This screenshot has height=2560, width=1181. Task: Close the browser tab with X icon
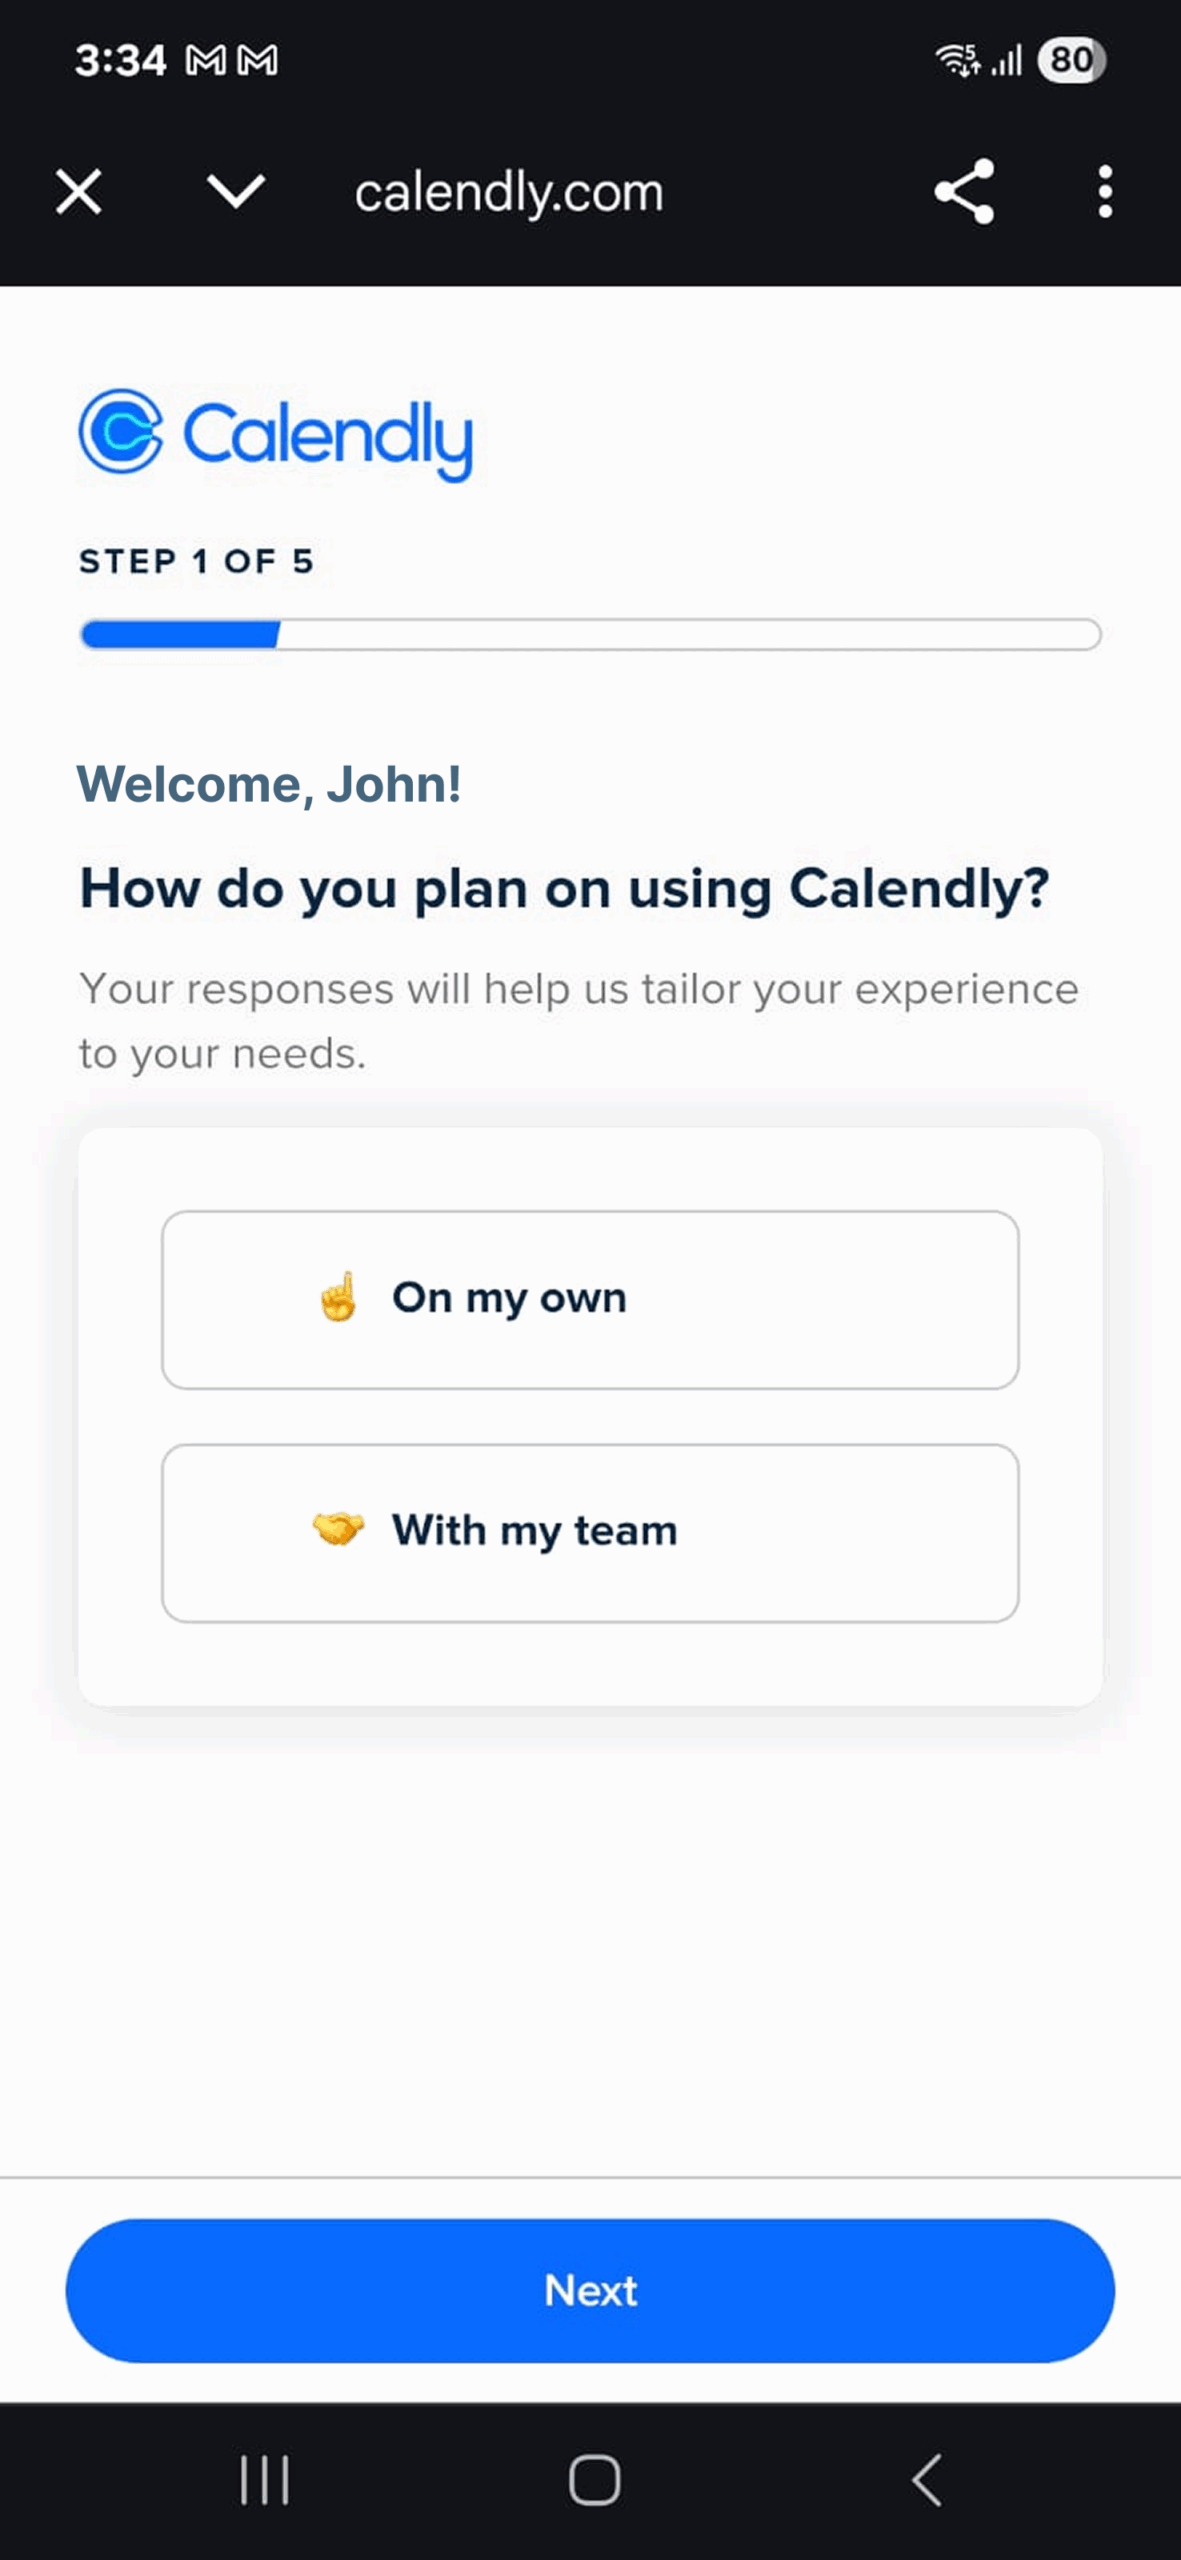point(79,191)
